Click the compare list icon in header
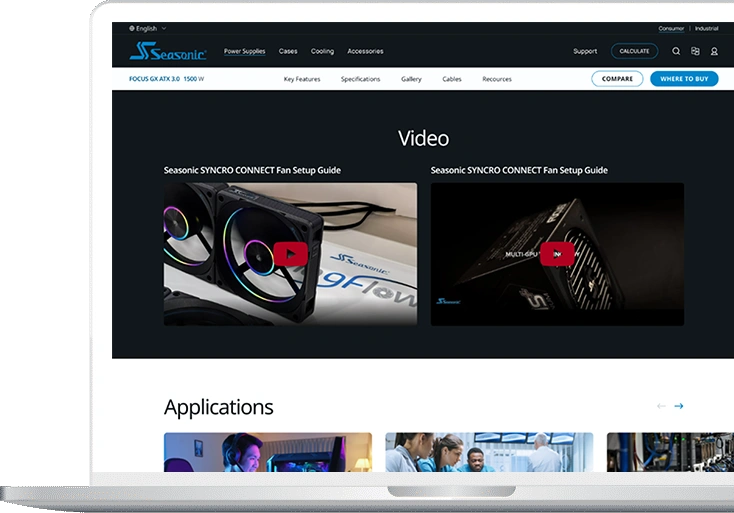Viewport: 734px width, 513px height. click(x=695, y=51)
